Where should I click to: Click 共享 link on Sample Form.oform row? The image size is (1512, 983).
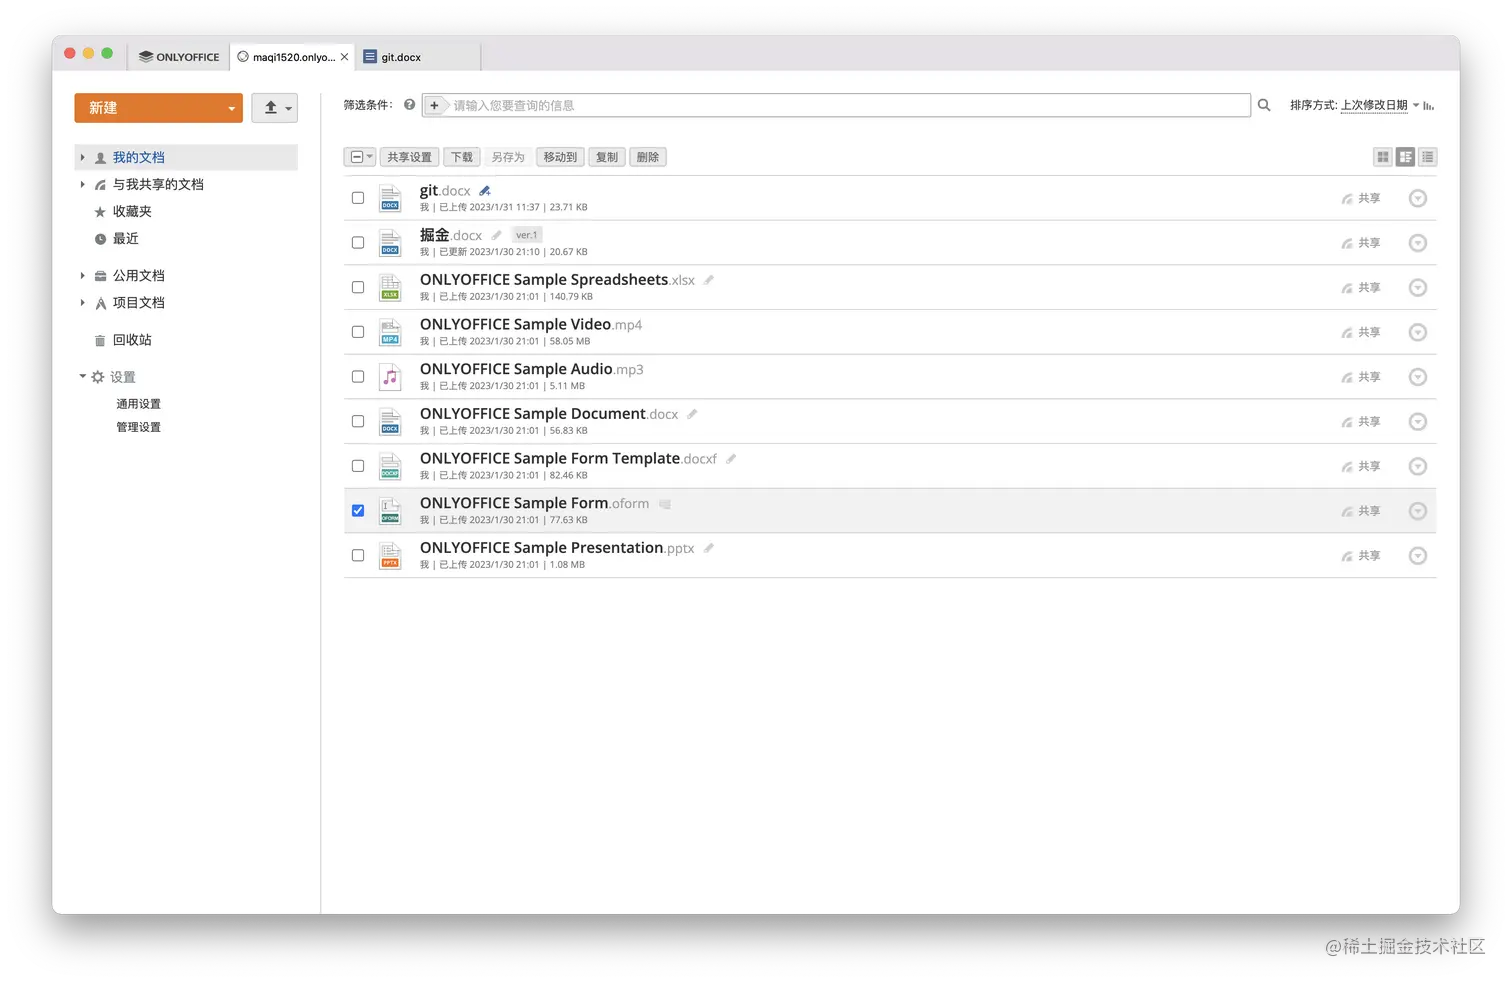1361,511
